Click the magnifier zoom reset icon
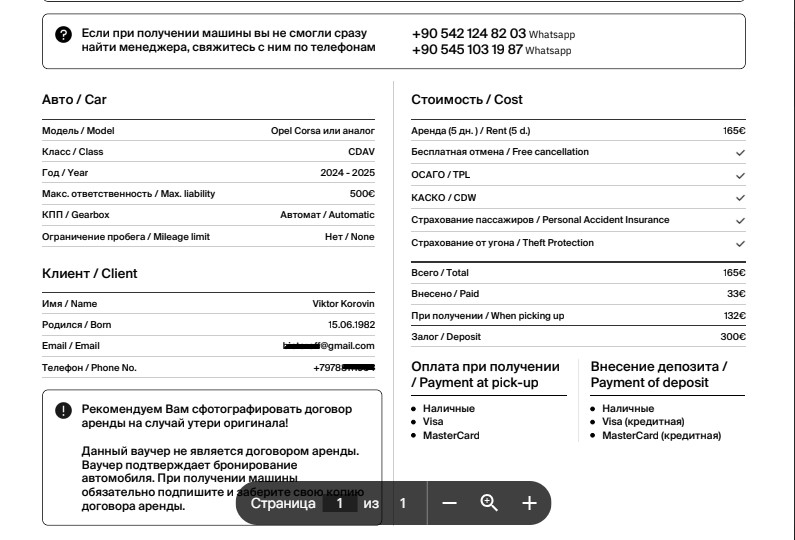Viewport: 795px width, 540px height. point(489,503)
